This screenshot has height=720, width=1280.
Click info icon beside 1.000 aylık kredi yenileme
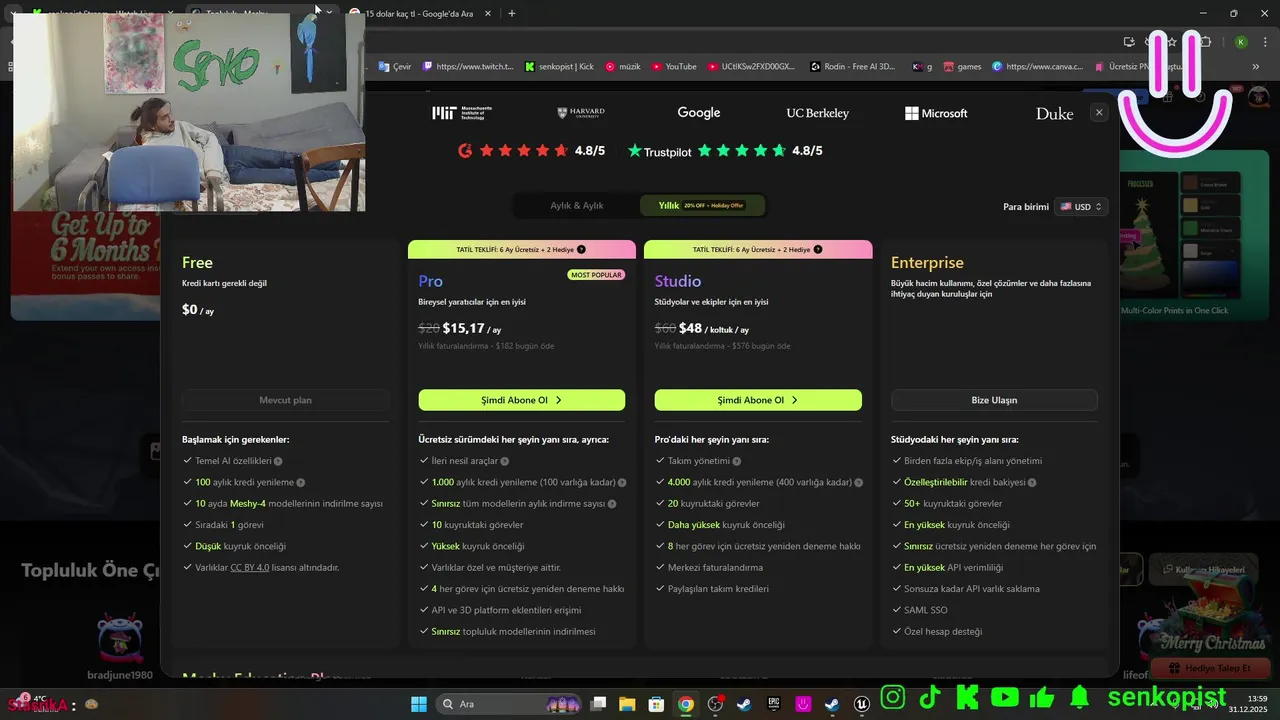(622, 483)
